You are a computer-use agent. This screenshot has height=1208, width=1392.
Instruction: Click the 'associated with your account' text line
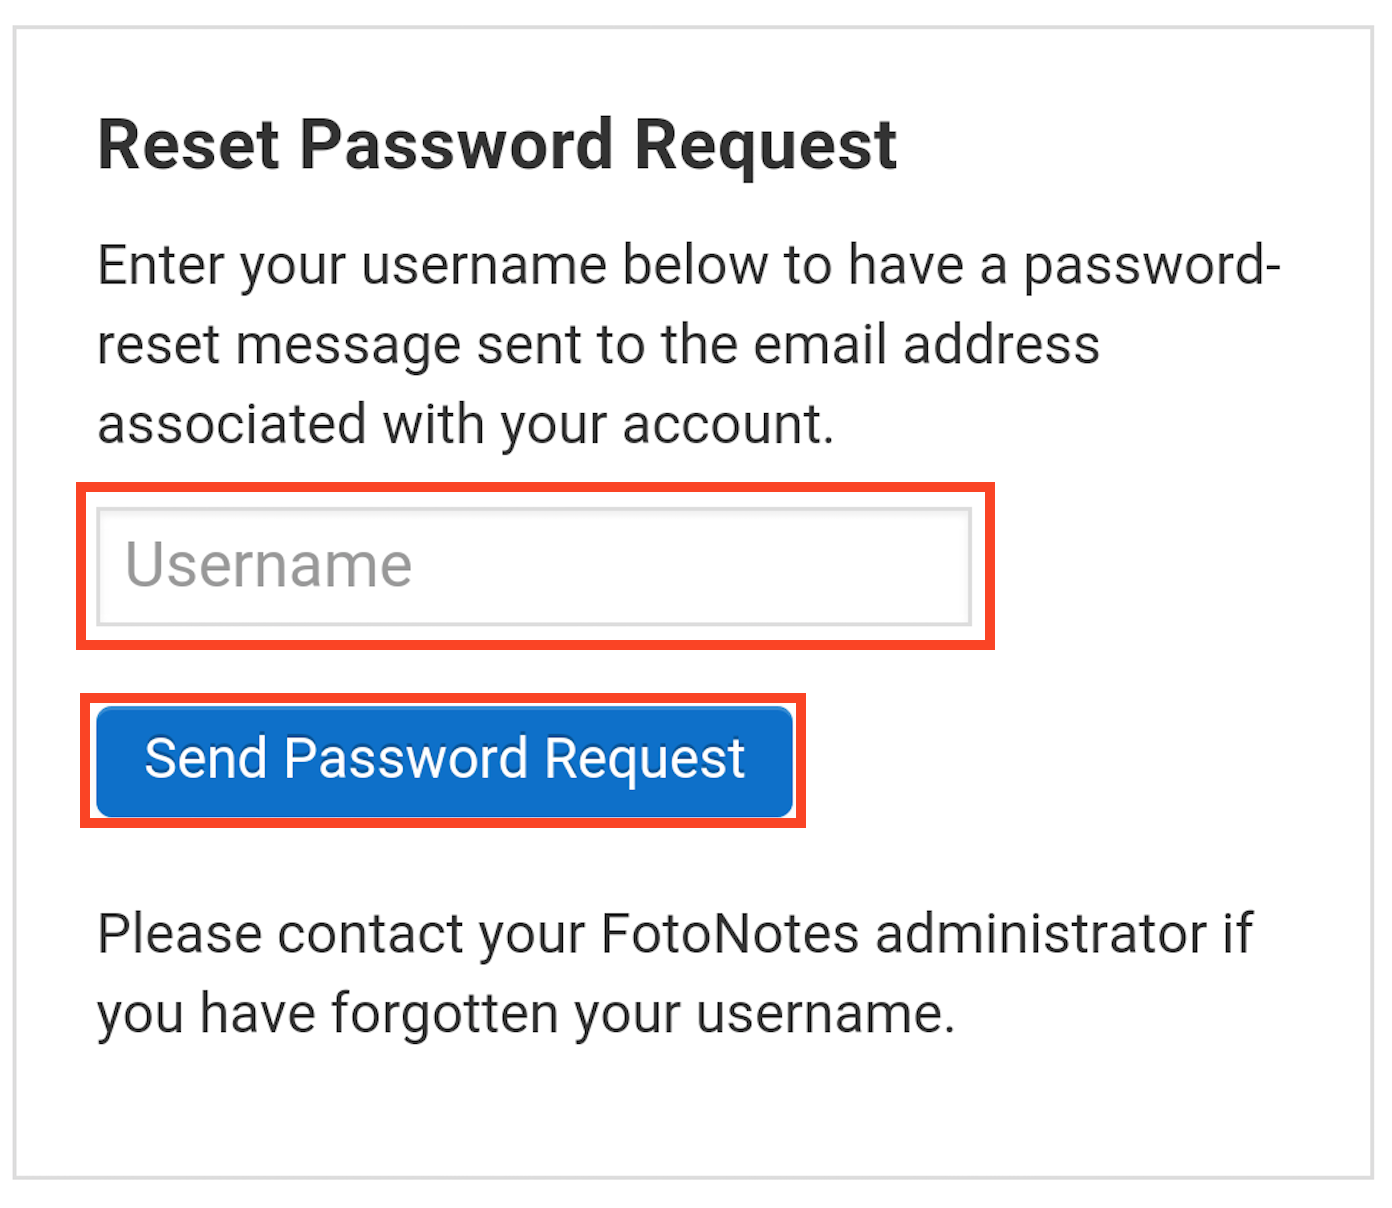coord(465,426)
